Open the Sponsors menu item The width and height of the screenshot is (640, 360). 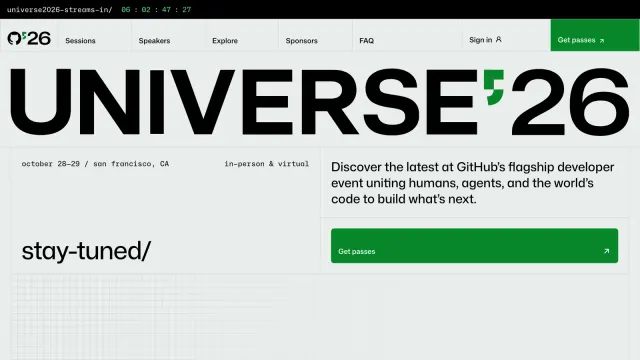tap(302, 41)
